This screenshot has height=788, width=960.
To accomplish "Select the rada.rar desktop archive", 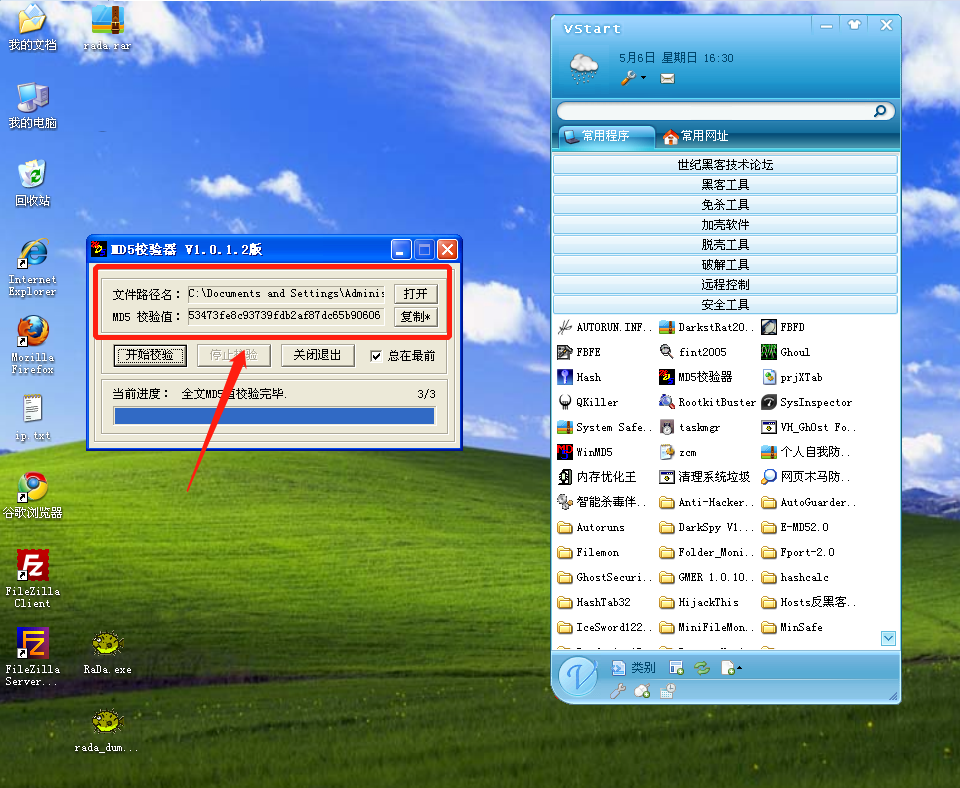I will tap(108, 28).
